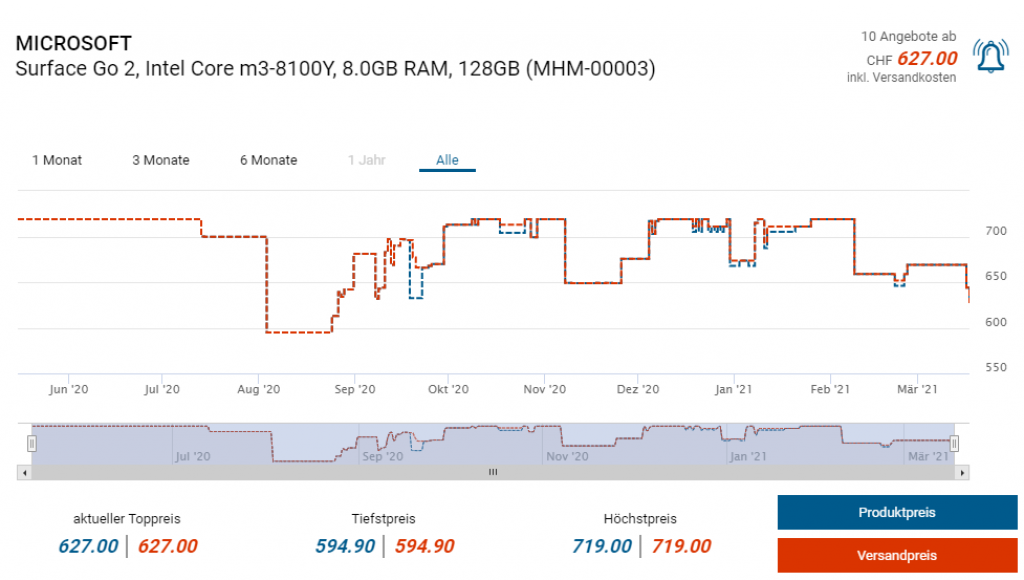The width and height of the screenshot is (1024, 580).
Task: Click 'Nov '20' label in navigator
Action: pos(567,457)
